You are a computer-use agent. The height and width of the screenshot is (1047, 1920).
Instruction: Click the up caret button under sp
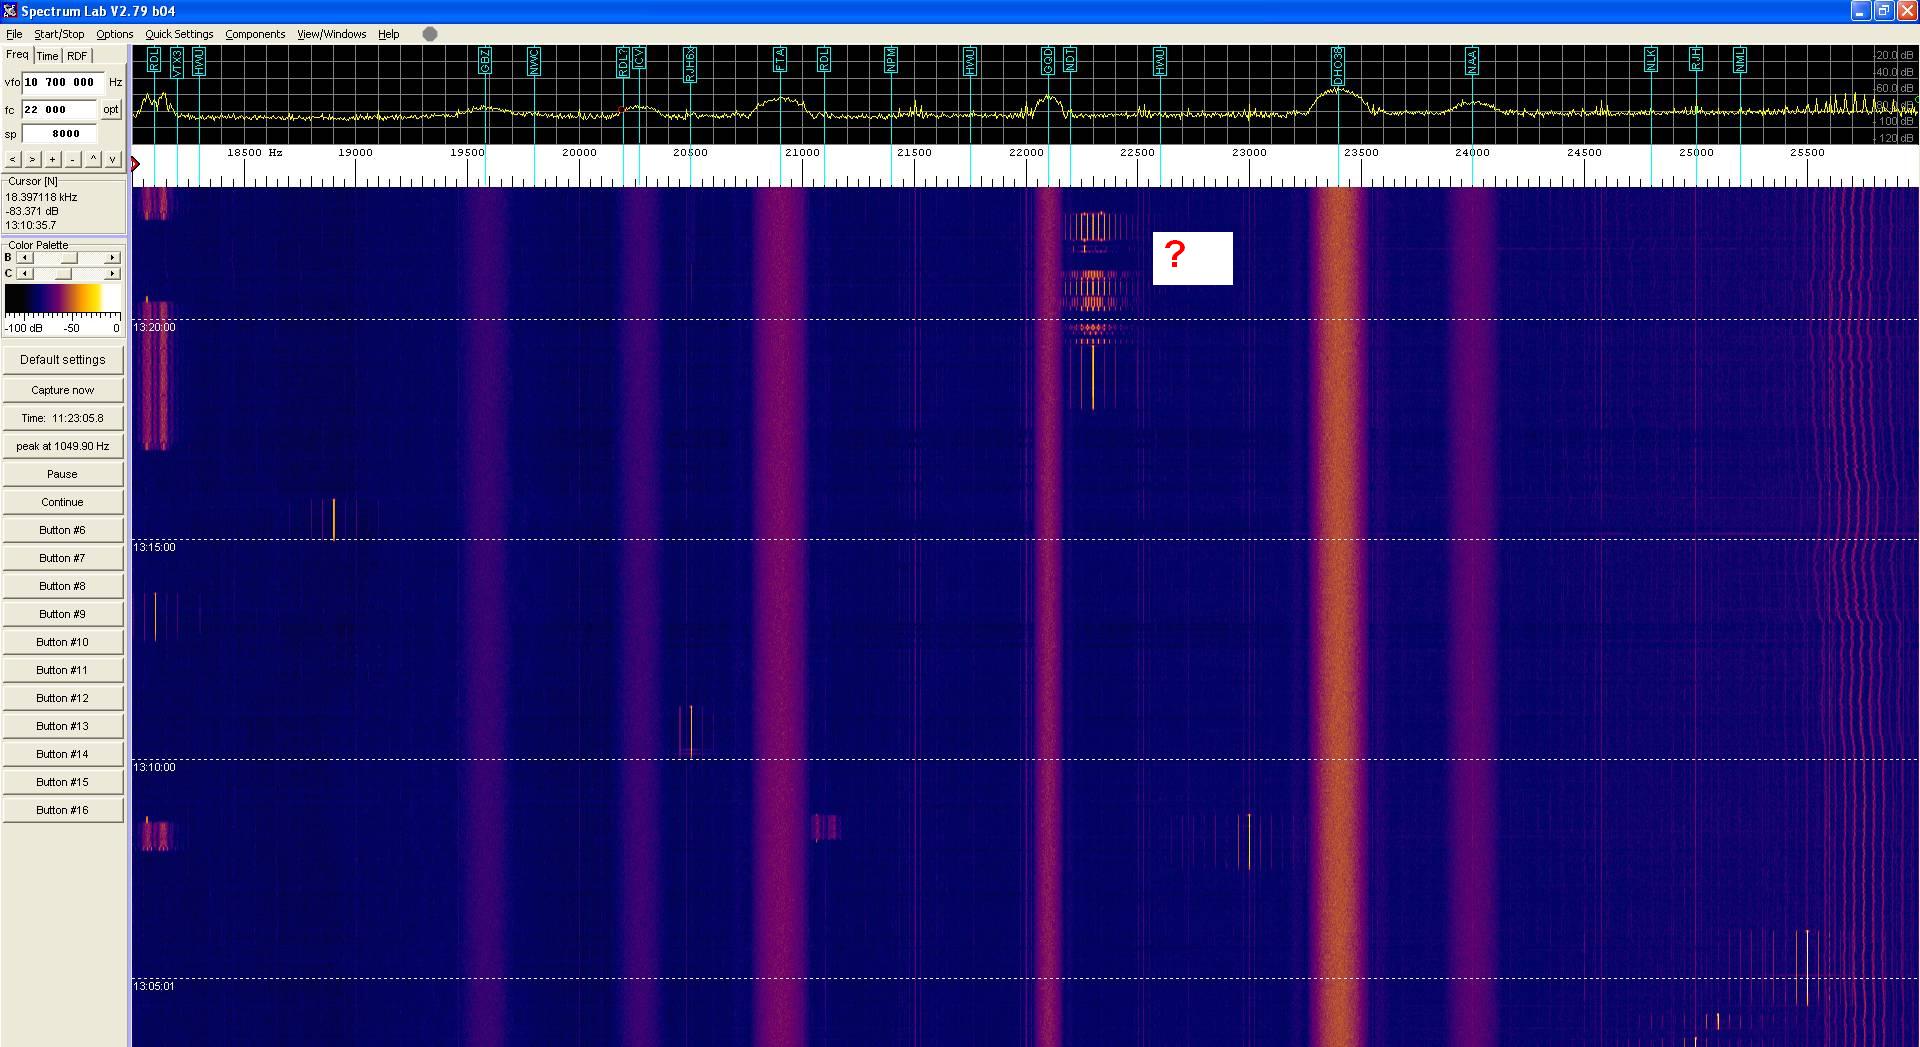tap(93, 159)
